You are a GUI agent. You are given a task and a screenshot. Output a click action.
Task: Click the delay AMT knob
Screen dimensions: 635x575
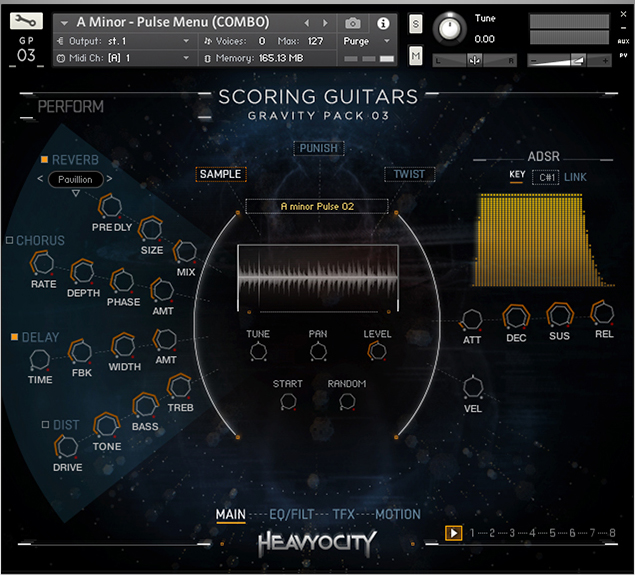(x=165, y=339)
